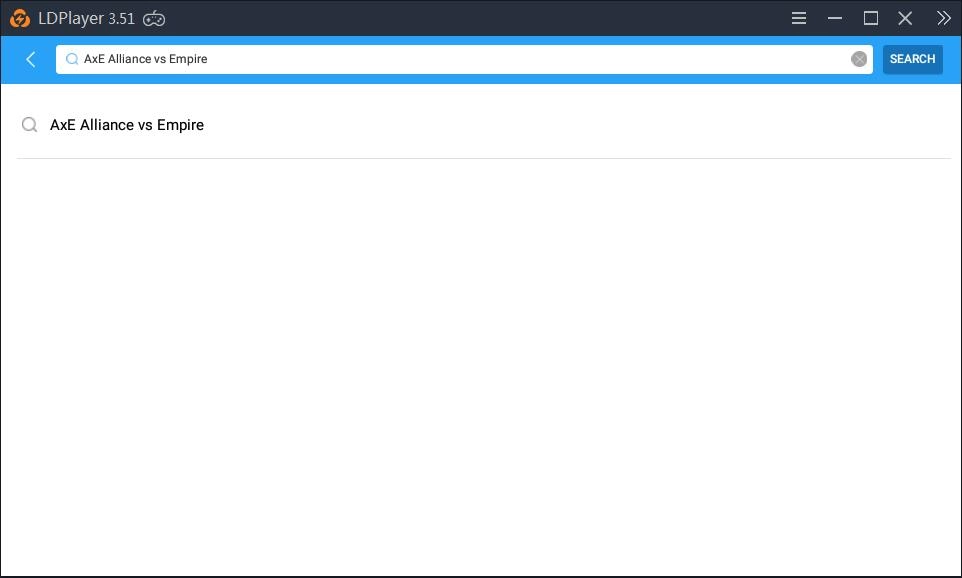The width and height of the screenshot is (962, 578).
Task: Select the AxE Alliance vs Empire suggestion
Action: click(127, 125)
